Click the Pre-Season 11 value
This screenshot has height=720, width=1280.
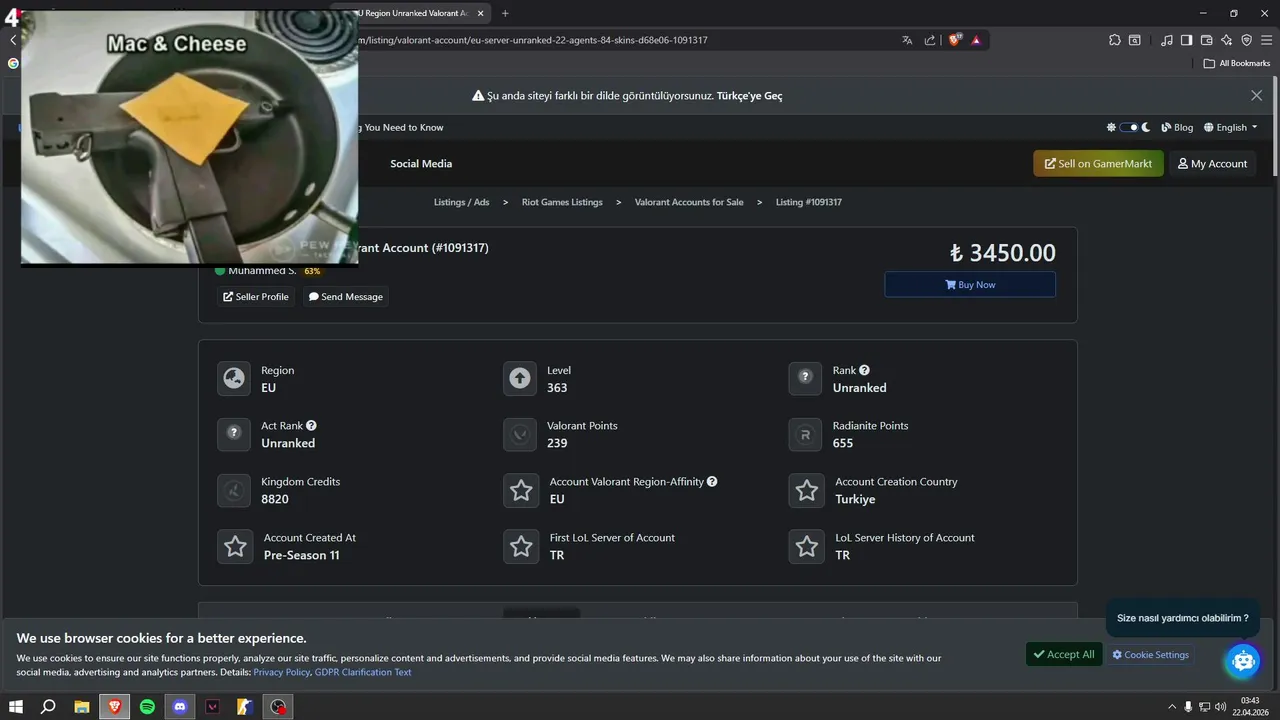tap(301, 555)
